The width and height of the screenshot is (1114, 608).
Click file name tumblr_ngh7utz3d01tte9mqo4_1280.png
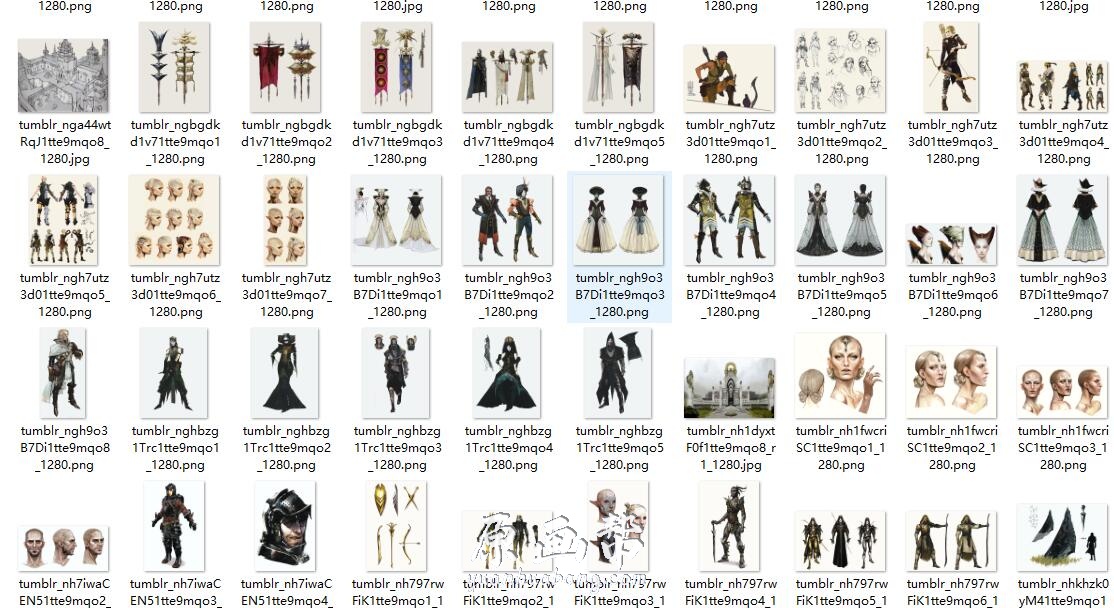(x=1063, y=142)
